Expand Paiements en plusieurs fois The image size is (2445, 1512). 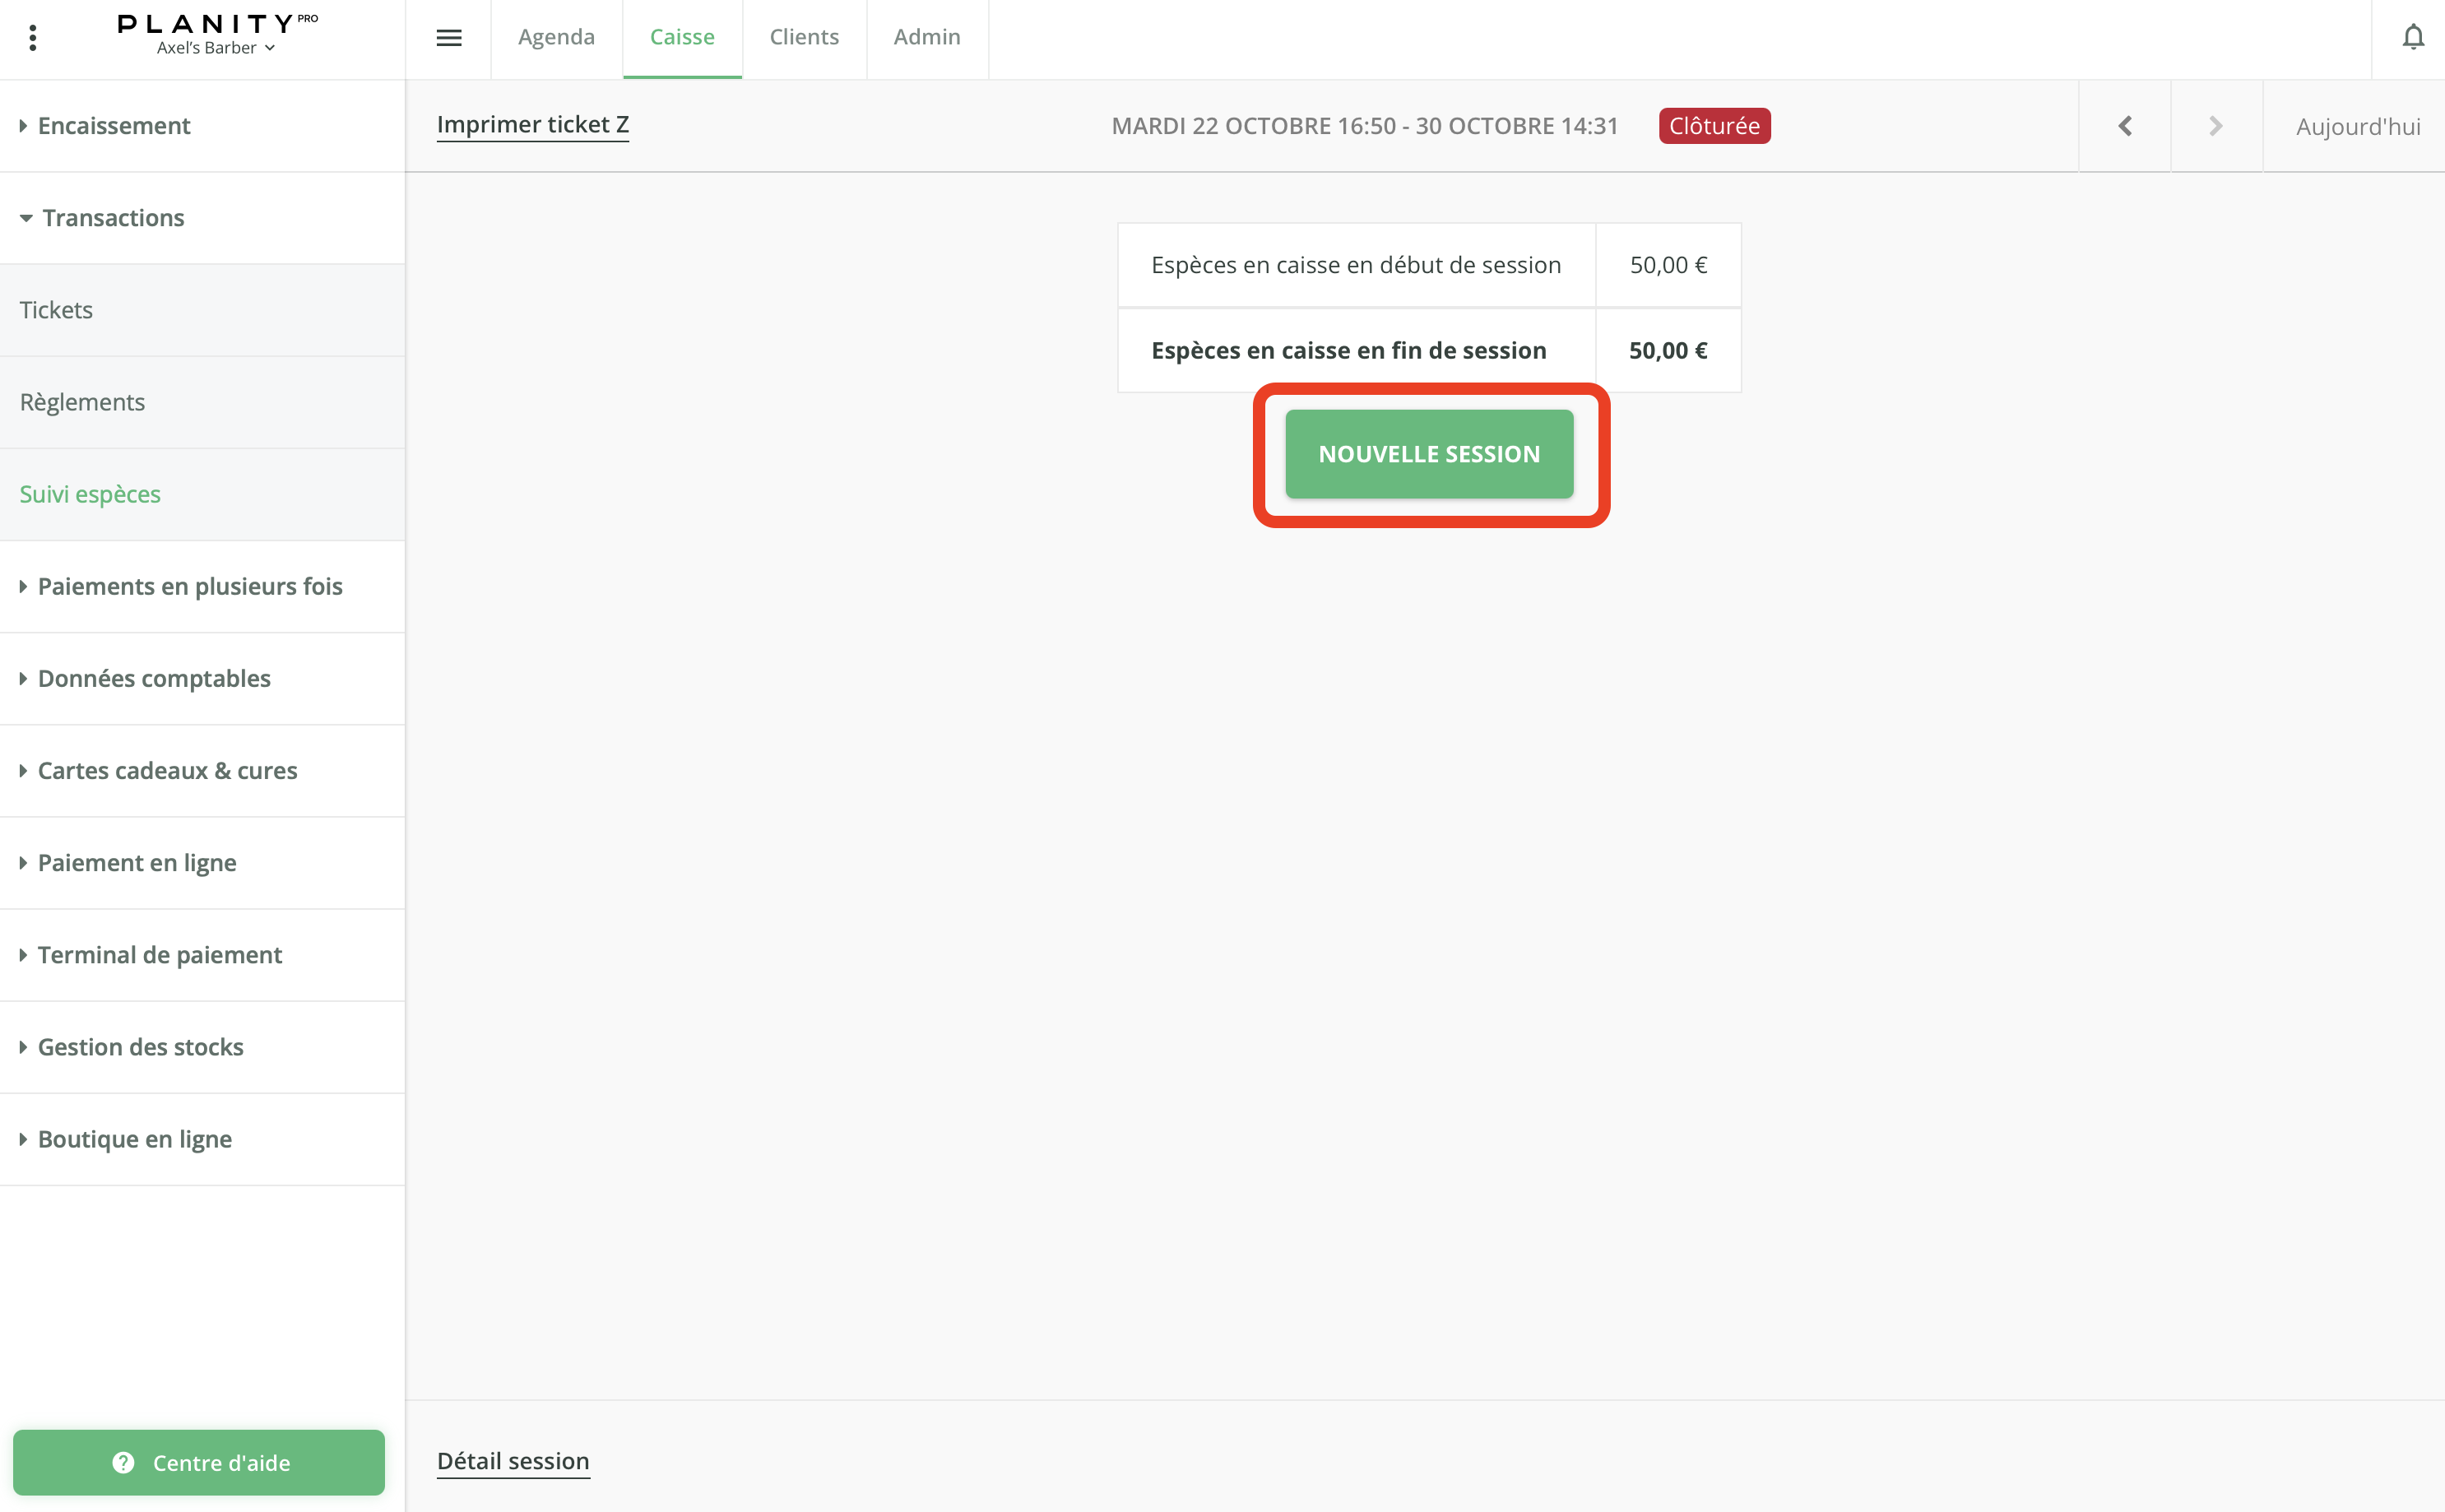(189, 586)
